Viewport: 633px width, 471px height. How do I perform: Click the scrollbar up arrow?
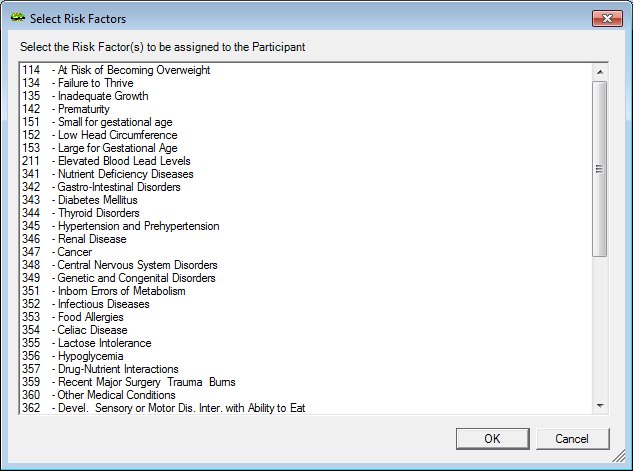pyautogui.click(x=600, y=72)
